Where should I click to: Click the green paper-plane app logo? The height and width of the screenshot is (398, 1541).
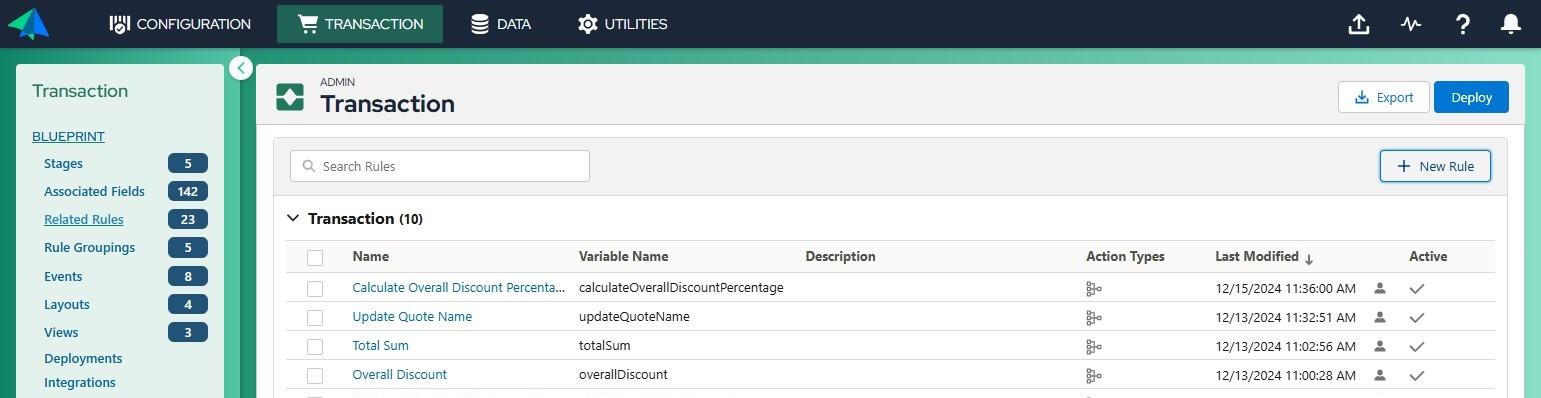[29, 23]
